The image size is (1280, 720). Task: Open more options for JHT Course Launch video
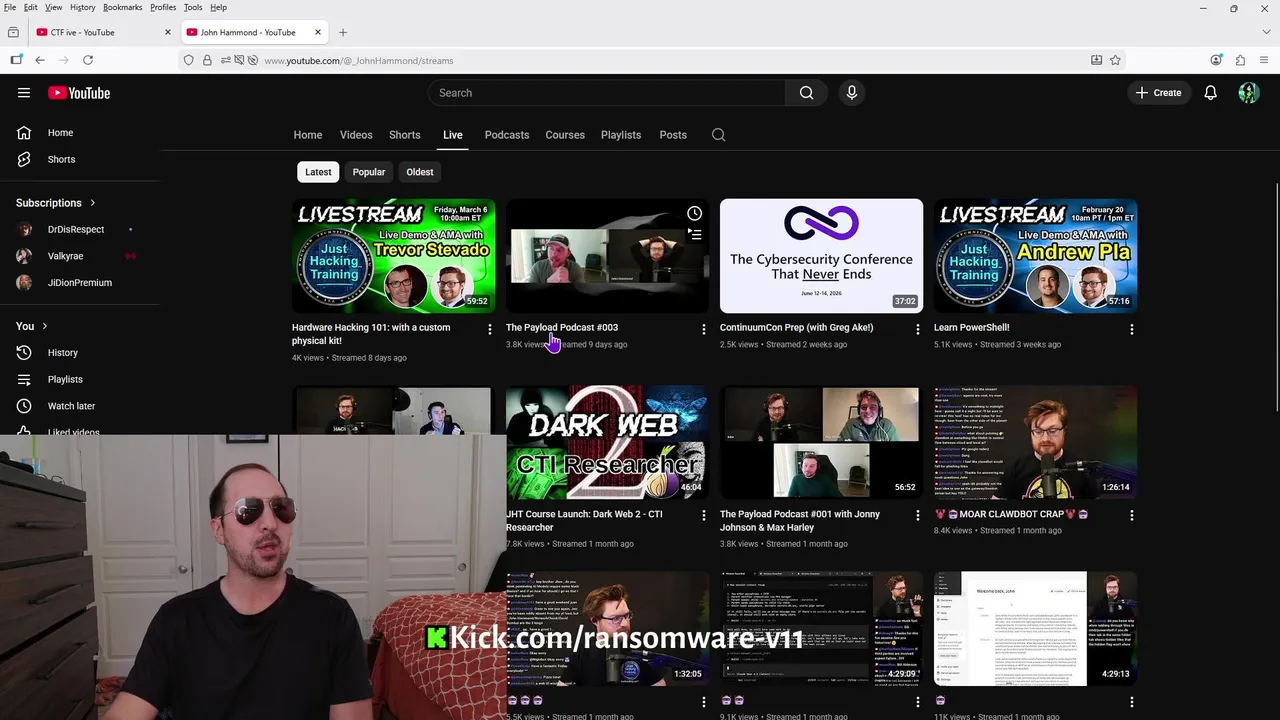tap(703, 515)
